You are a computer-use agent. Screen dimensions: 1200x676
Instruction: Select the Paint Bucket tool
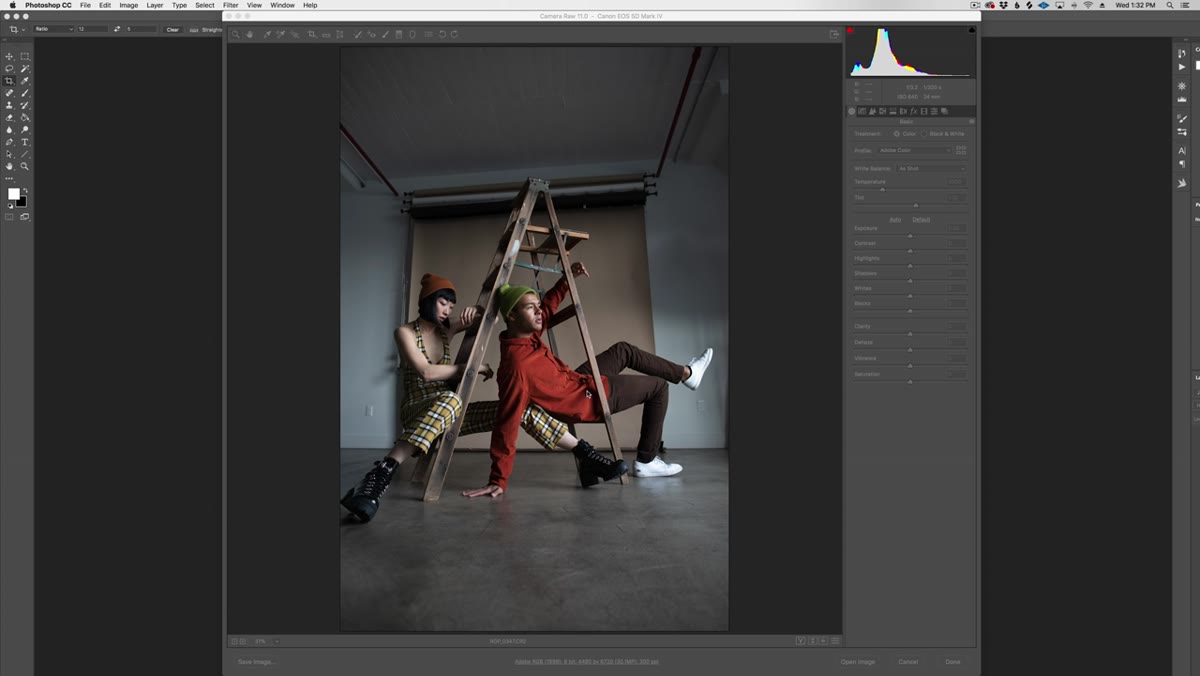(x=25, y=117)
